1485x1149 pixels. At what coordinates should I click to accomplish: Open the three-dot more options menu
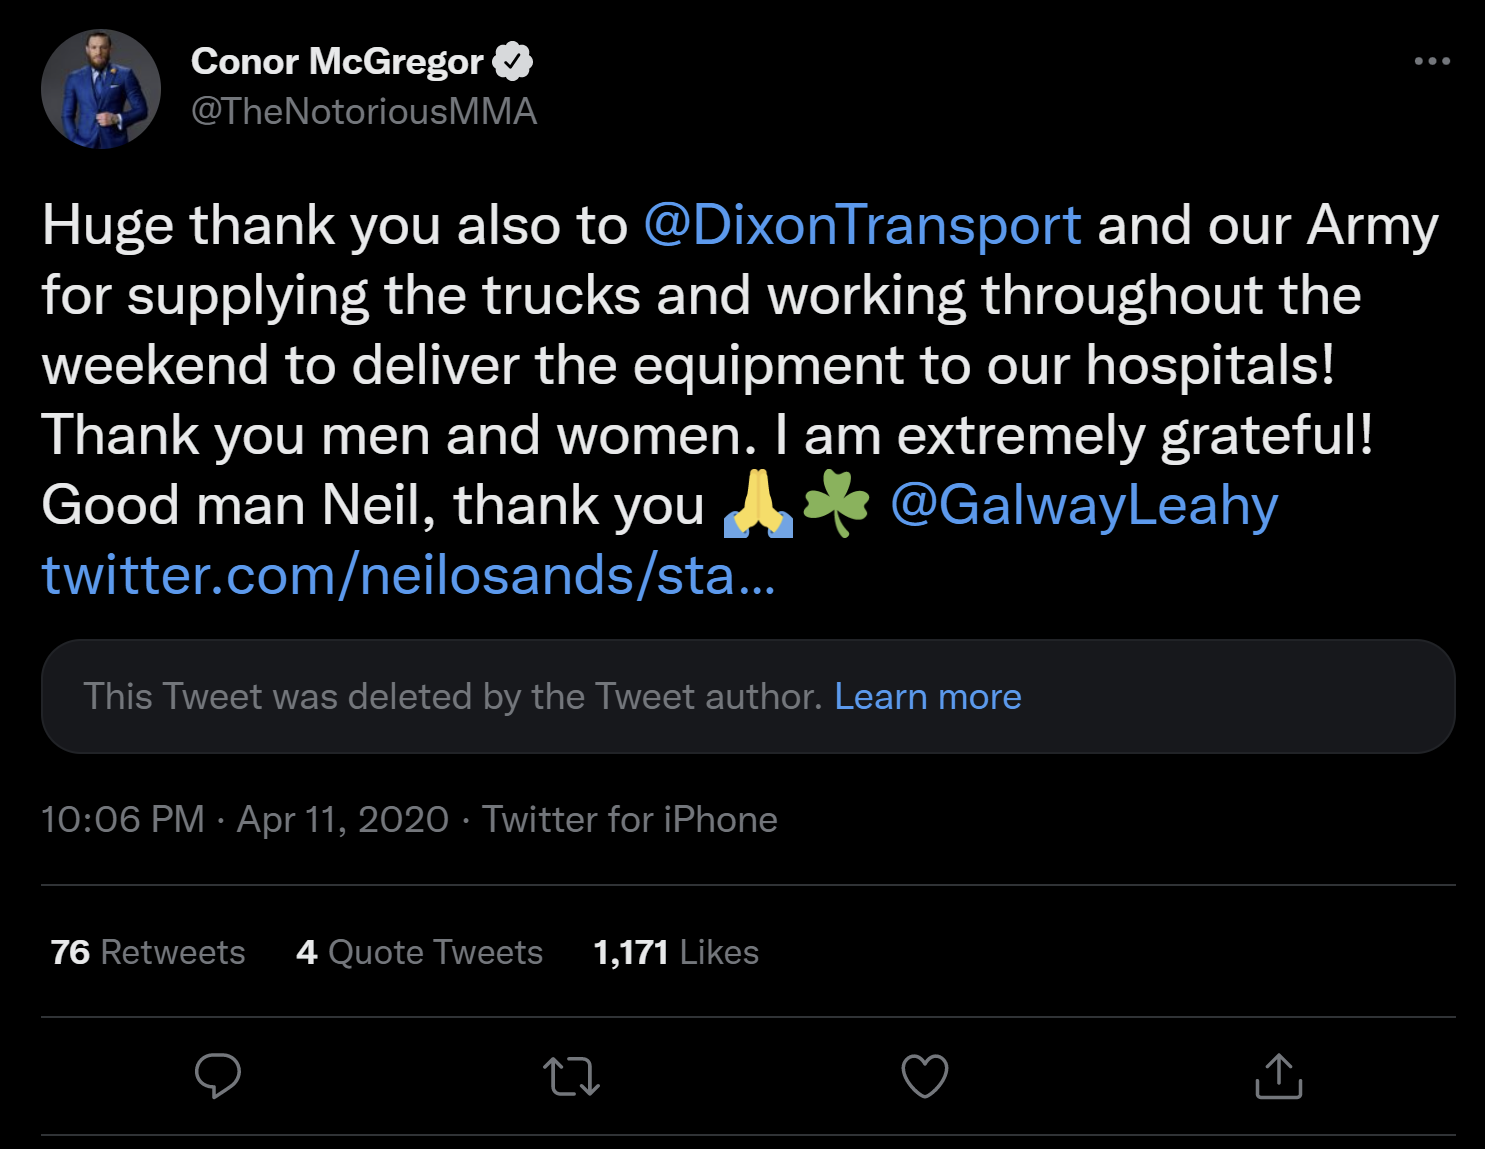coord(1432,61)
